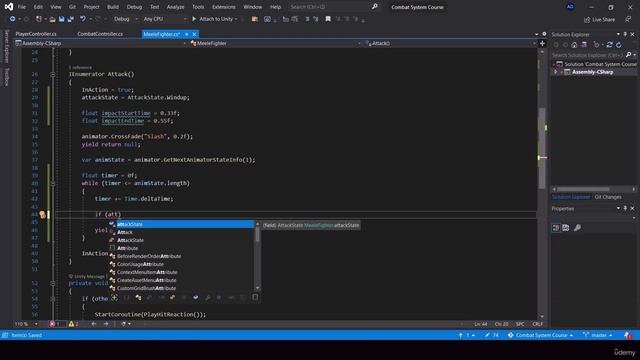Click the Bookmark toolbar icon

pyautogui.click(x=328, y=19)
